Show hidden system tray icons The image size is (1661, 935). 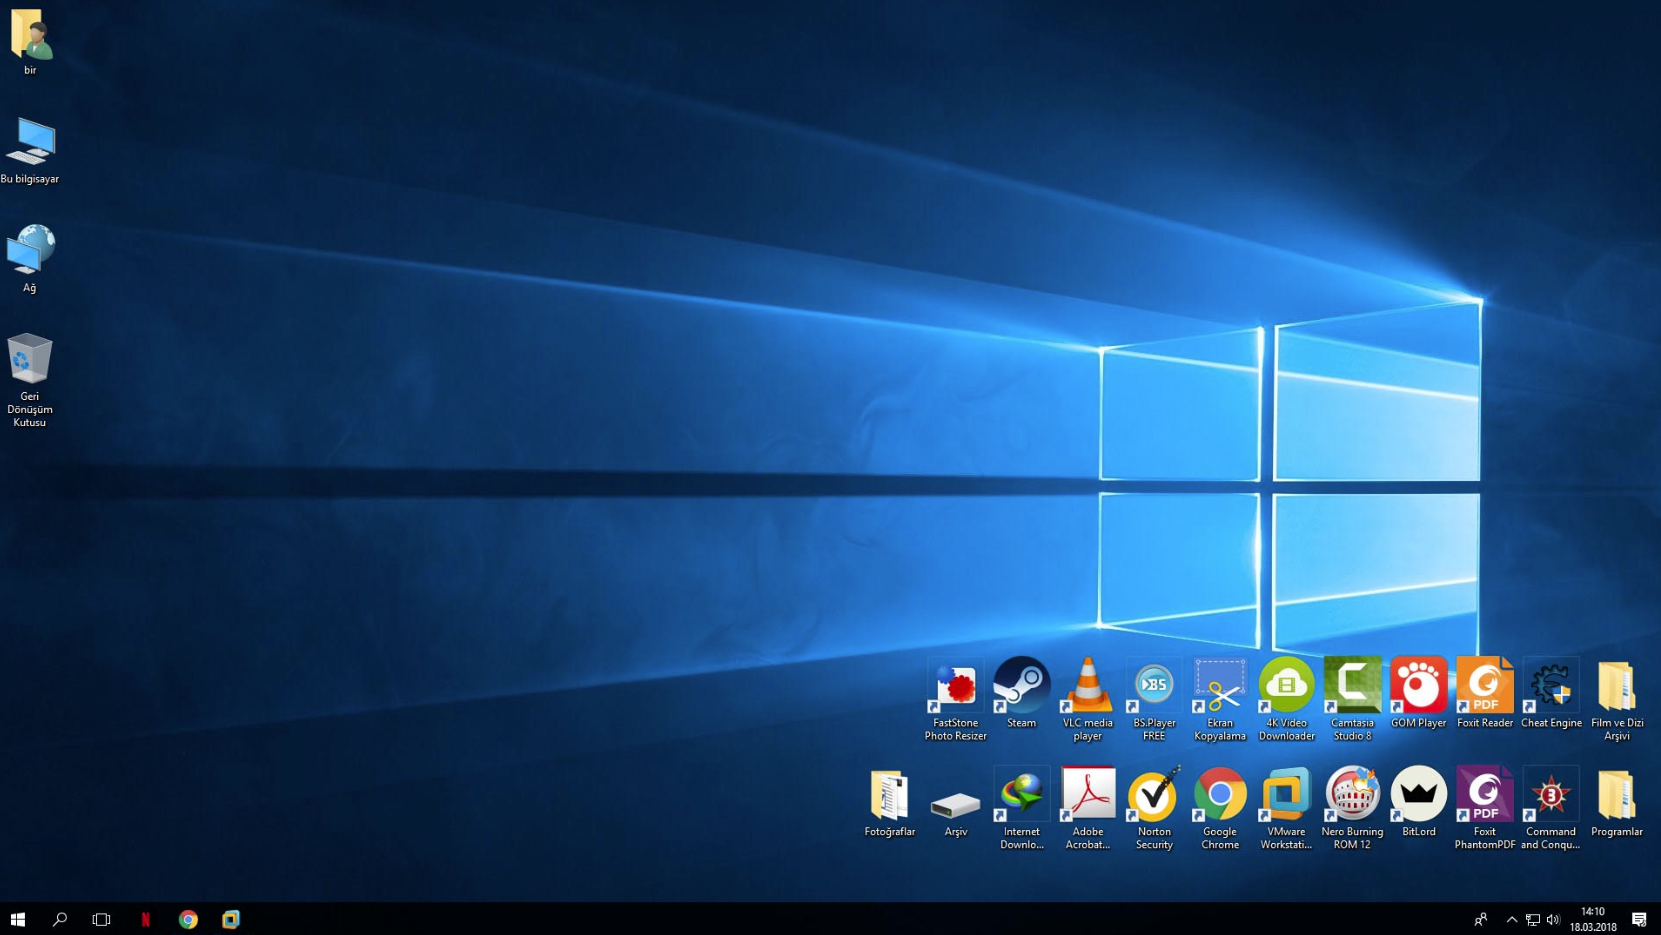click(1512, 920)
